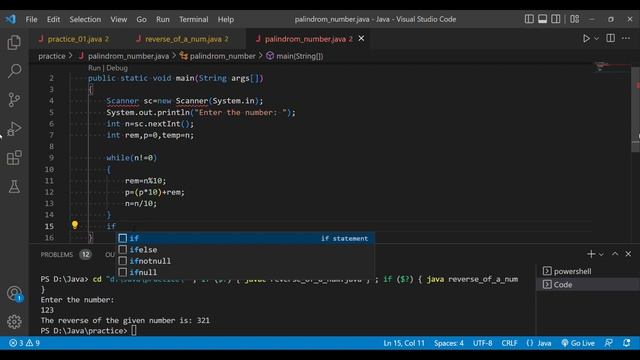640x360 pixels.
Task: Expand the run options dropdown arrow
Action: pos(596,38)
